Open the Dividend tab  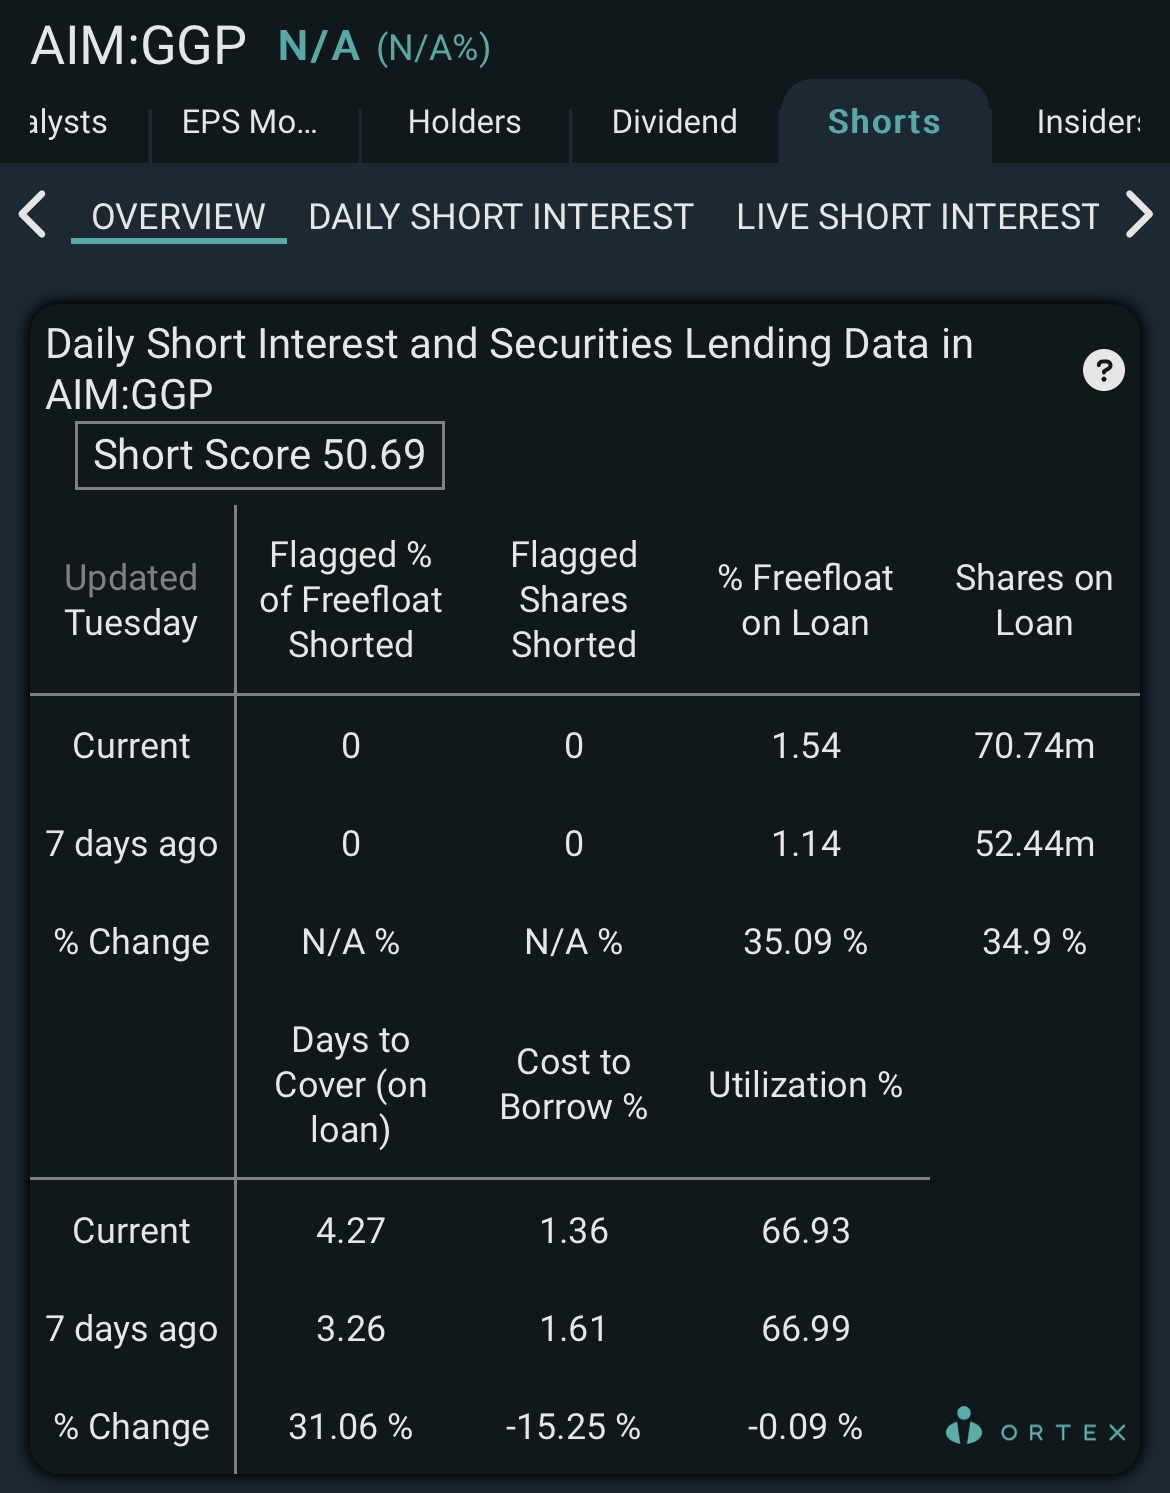674,122
